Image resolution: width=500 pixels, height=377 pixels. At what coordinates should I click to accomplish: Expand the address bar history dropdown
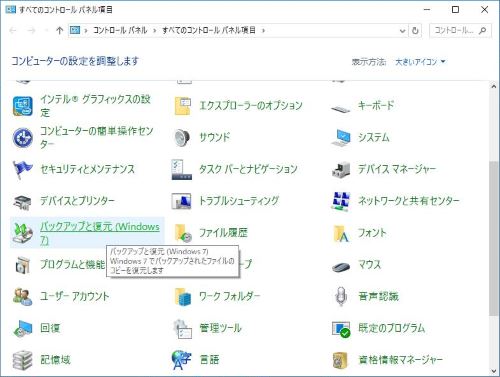pyautogui.click(x=402, y=31)
